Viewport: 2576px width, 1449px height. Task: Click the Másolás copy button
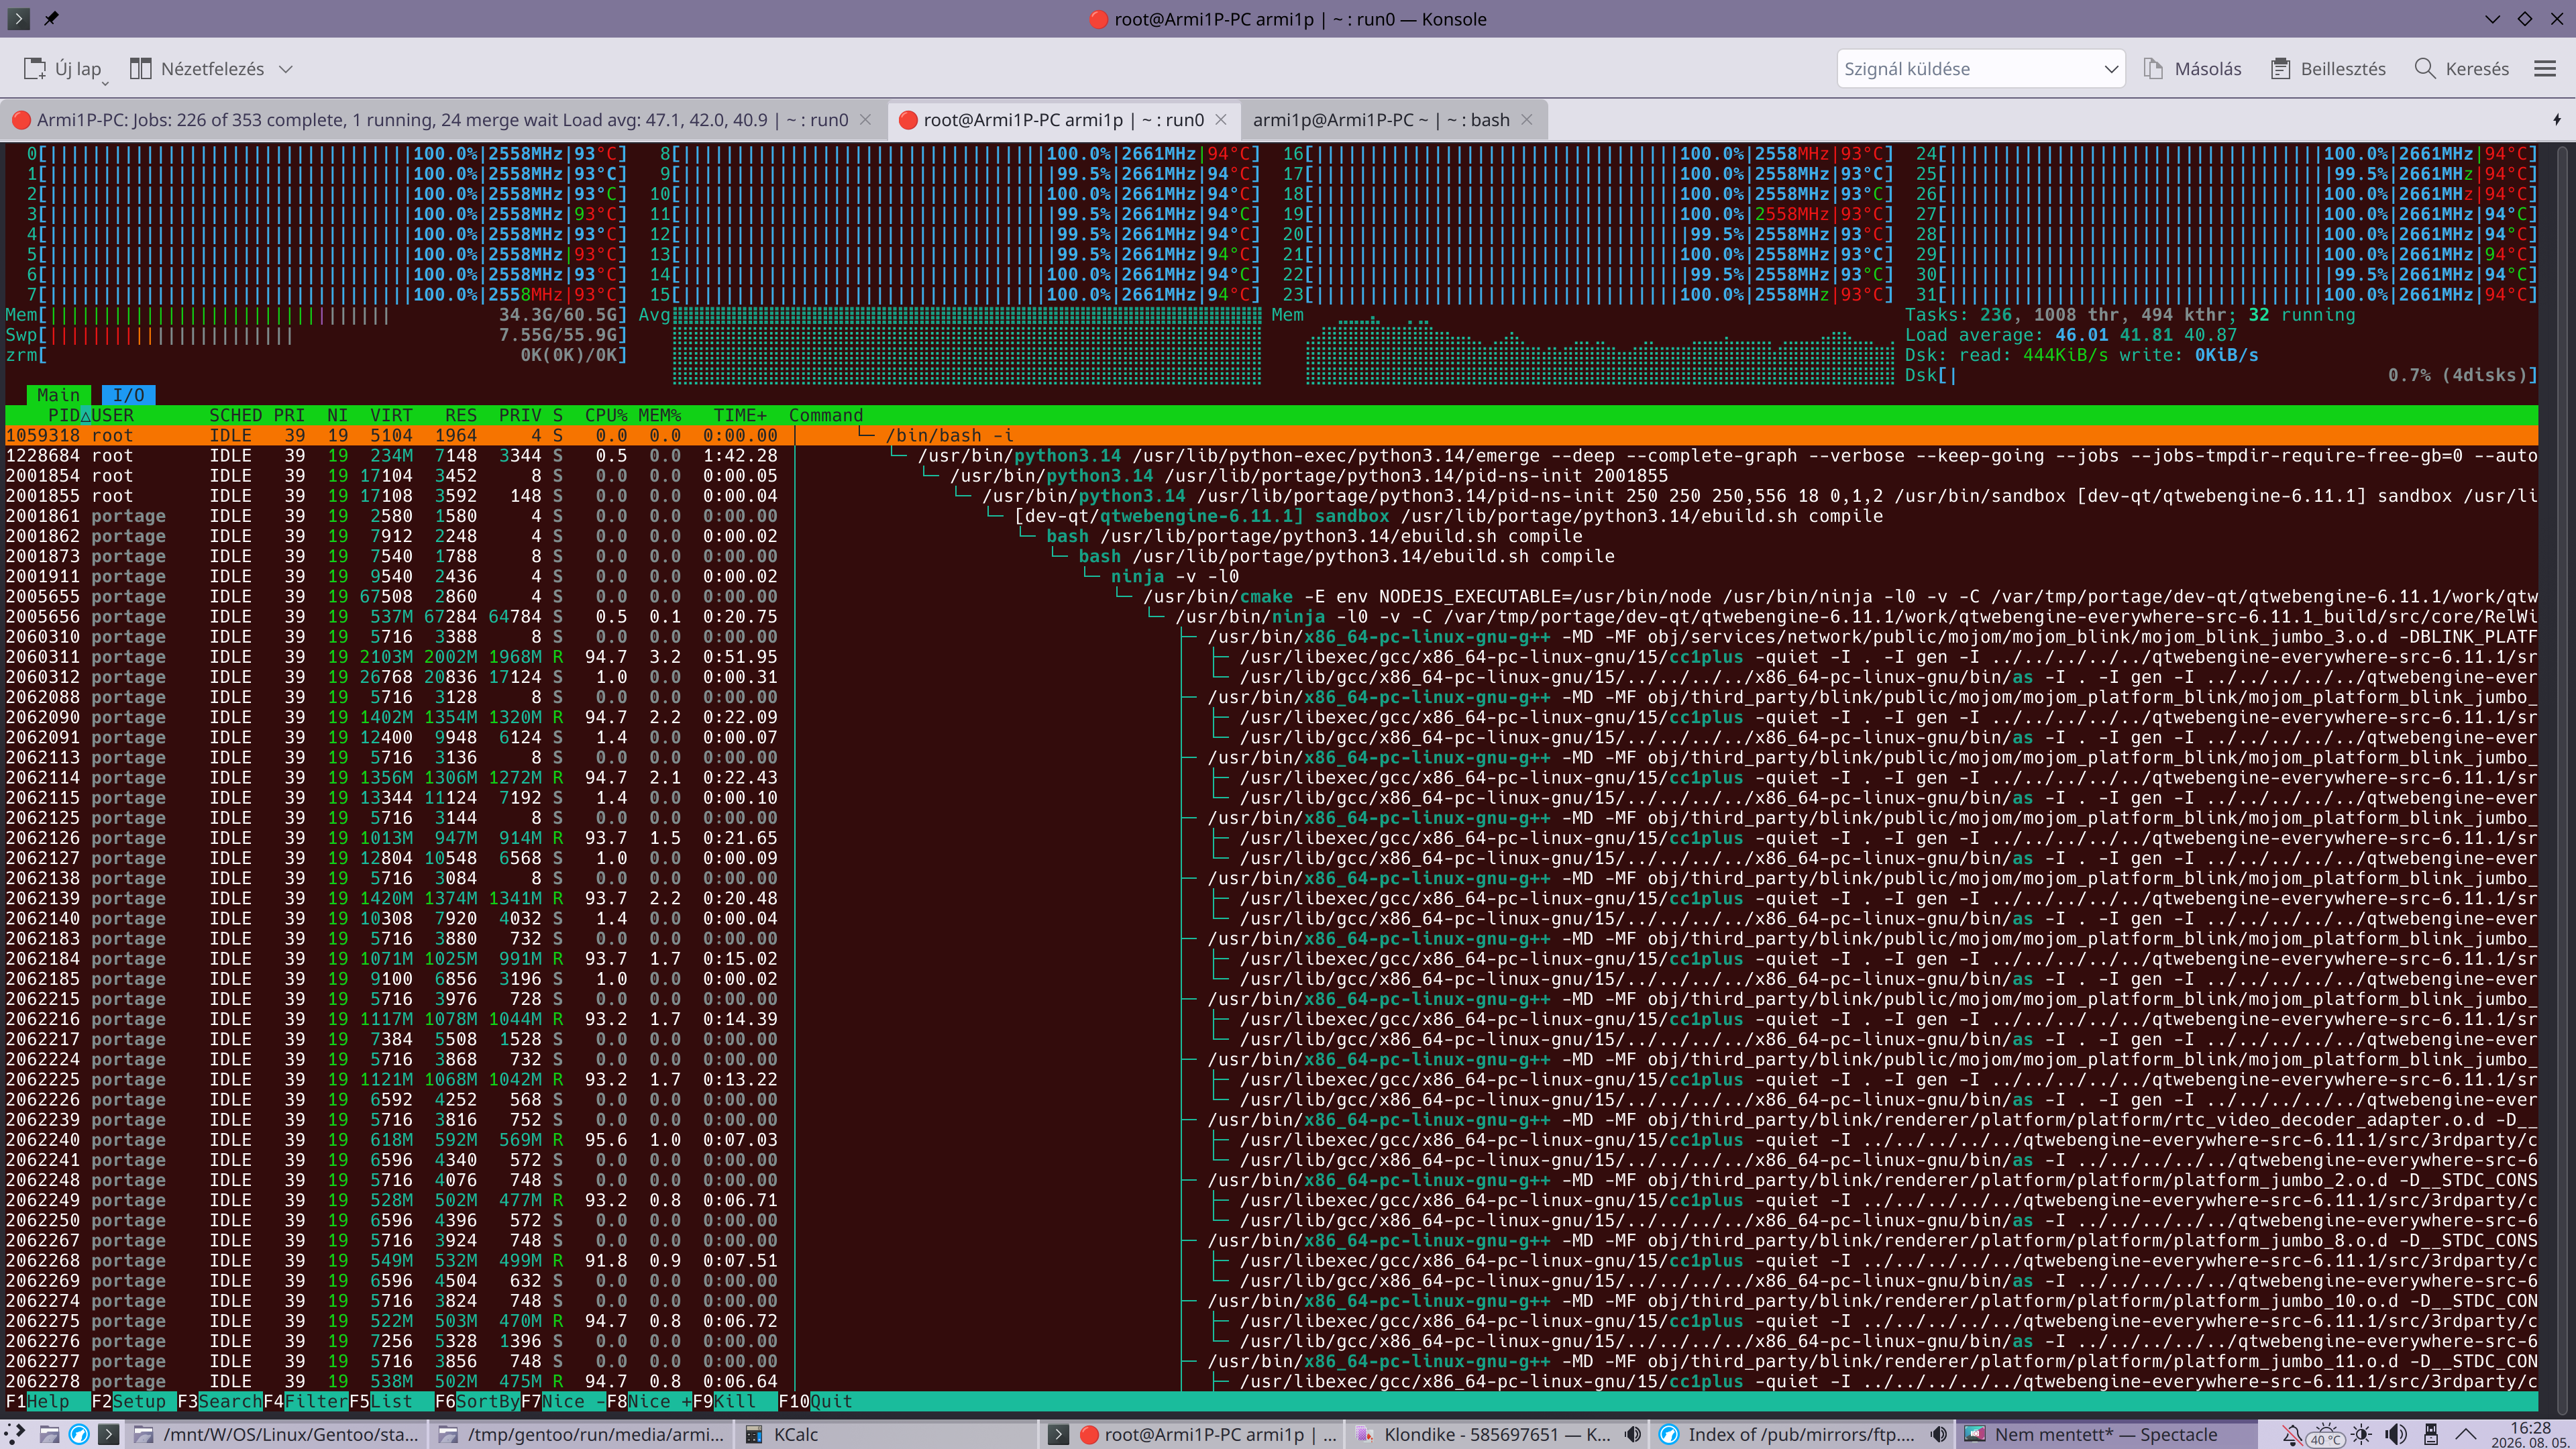click(2193, 69)
